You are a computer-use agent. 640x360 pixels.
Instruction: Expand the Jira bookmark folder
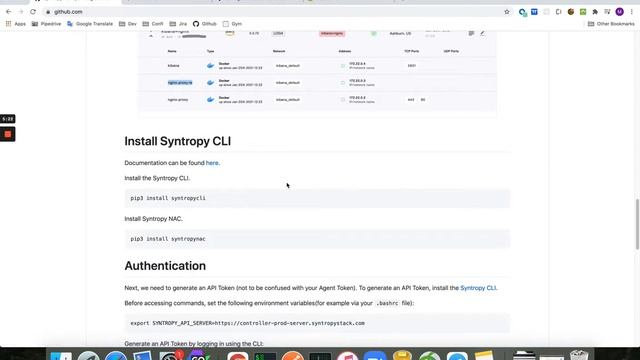click(x=178, y=24)
